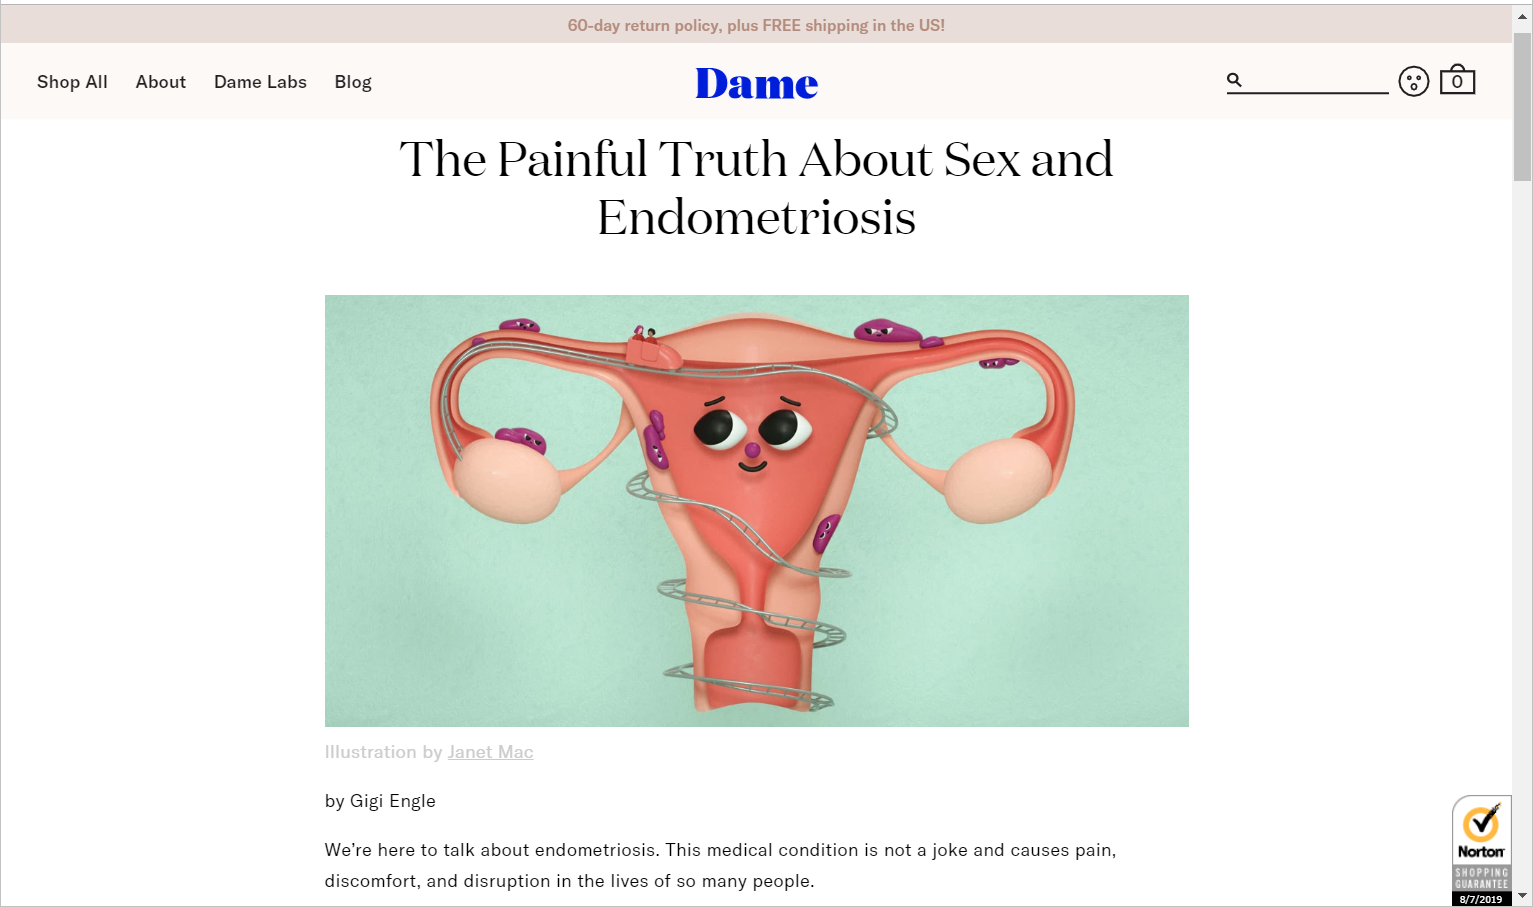The image size is (1533, 907).
Task: Open the Shop All menu
Action: point(72,82)
